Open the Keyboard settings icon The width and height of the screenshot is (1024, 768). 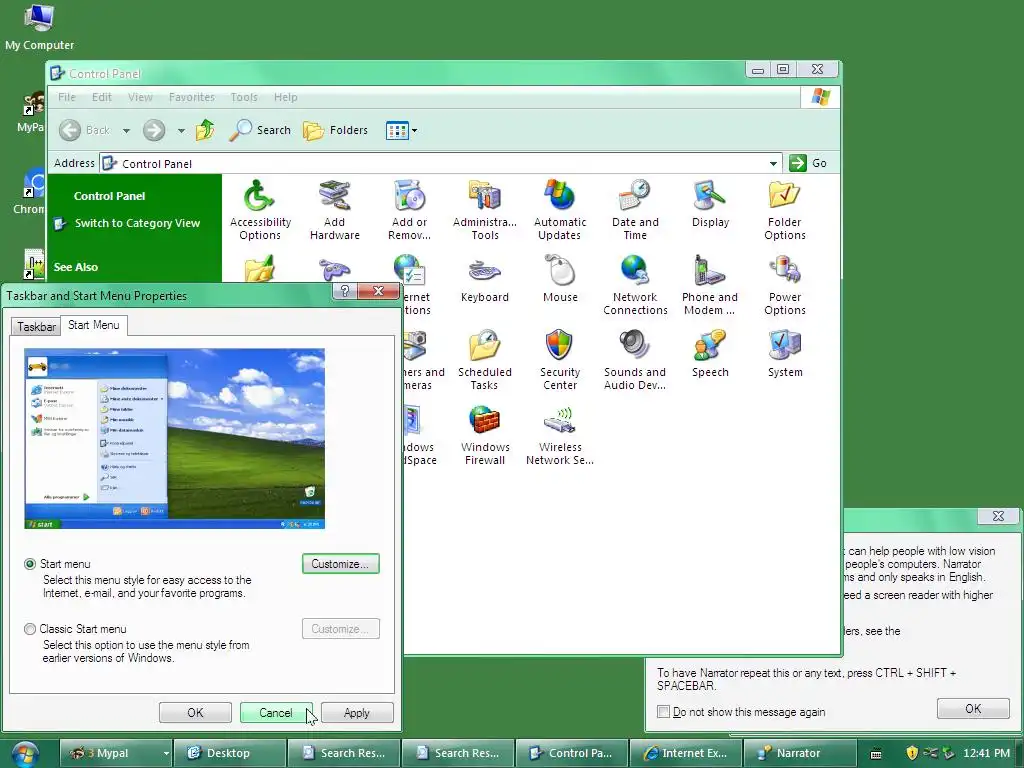[485, 279]
